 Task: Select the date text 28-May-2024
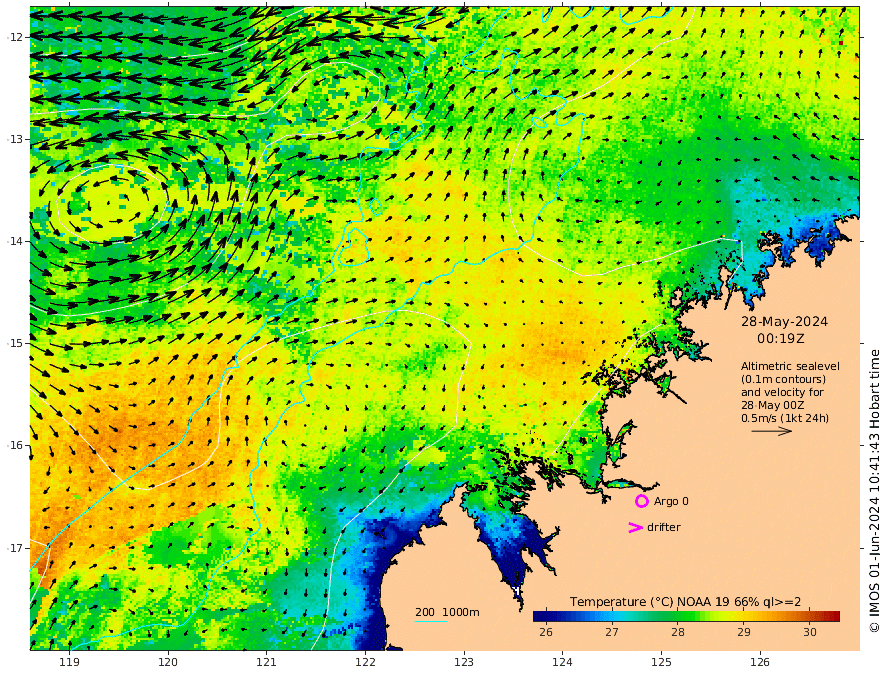[784, 321]
